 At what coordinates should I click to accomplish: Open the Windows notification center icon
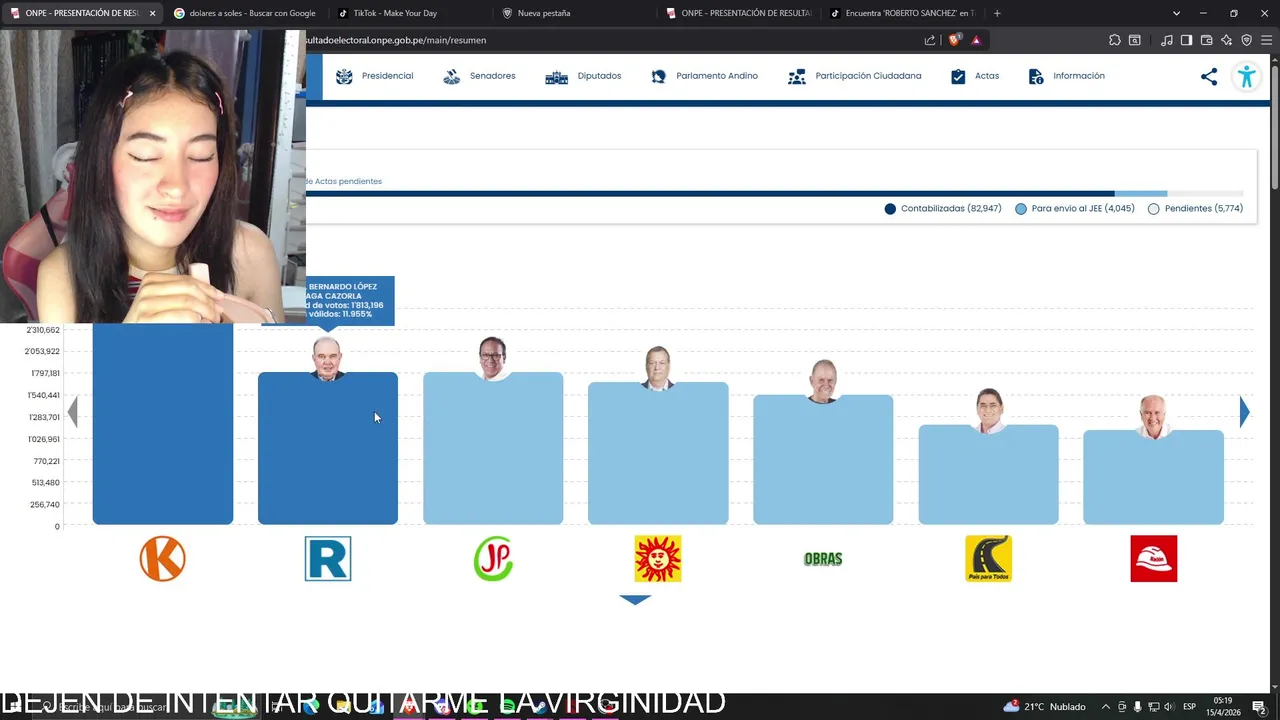(1259, 707)
